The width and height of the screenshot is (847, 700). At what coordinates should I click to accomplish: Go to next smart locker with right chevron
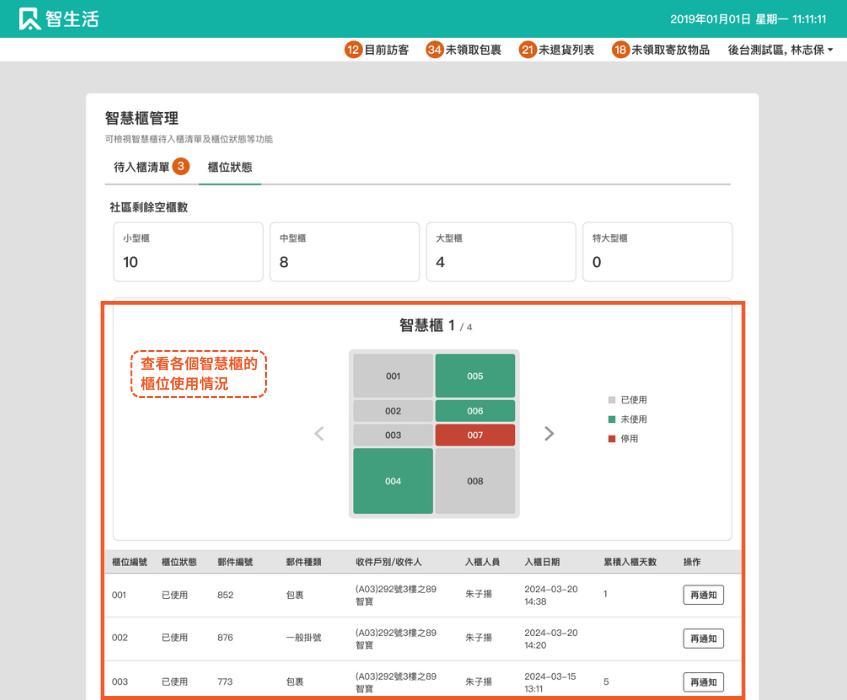[x=549, y=433]
